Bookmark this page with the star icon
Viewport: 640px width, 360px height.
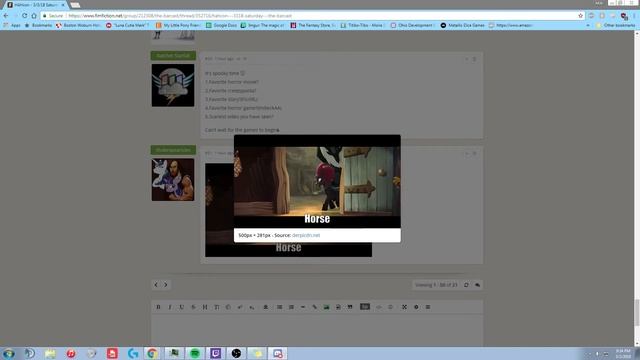[x=580, y=16]
